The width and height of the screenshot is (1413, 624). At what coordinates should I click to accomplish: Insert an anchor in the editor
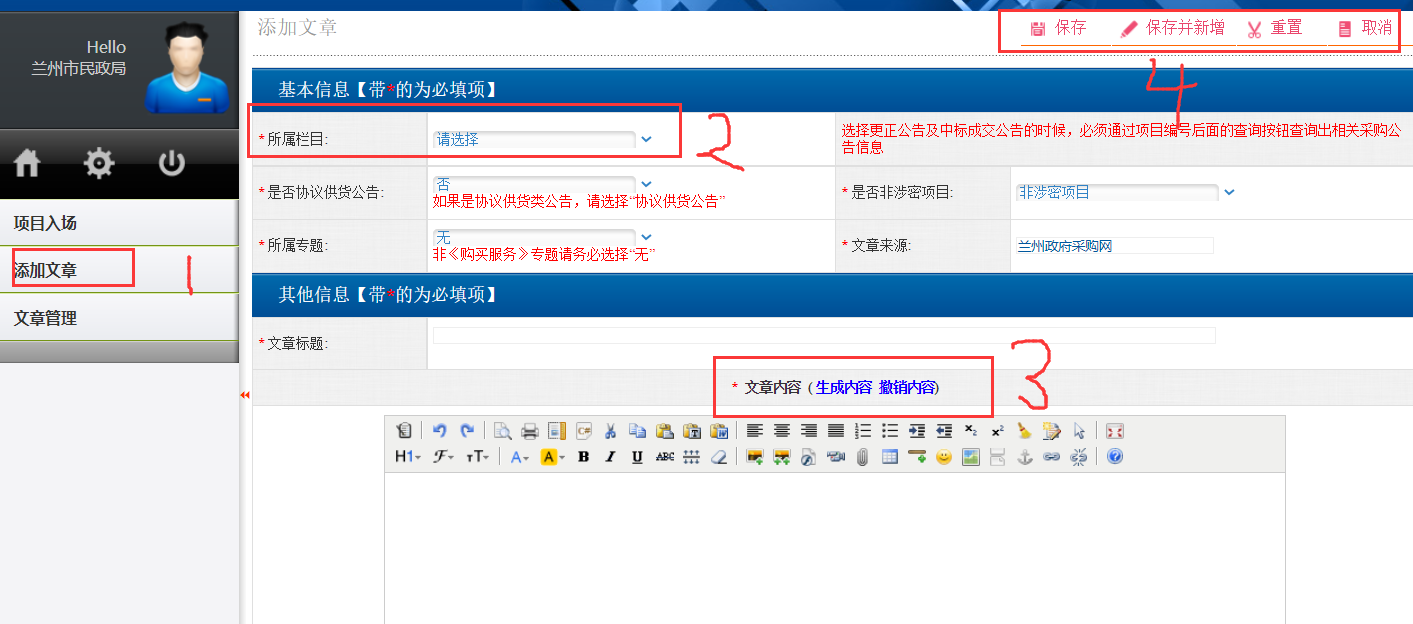(1024, 457)
